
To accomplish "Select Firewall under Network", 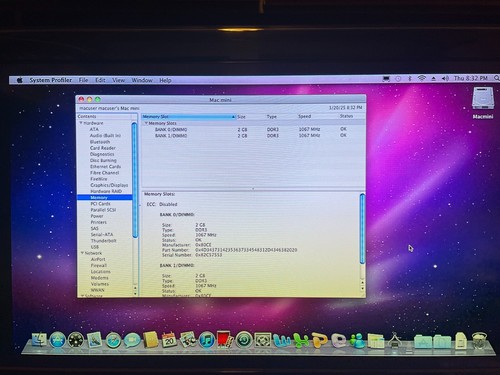I will click(x=99, y=265).
